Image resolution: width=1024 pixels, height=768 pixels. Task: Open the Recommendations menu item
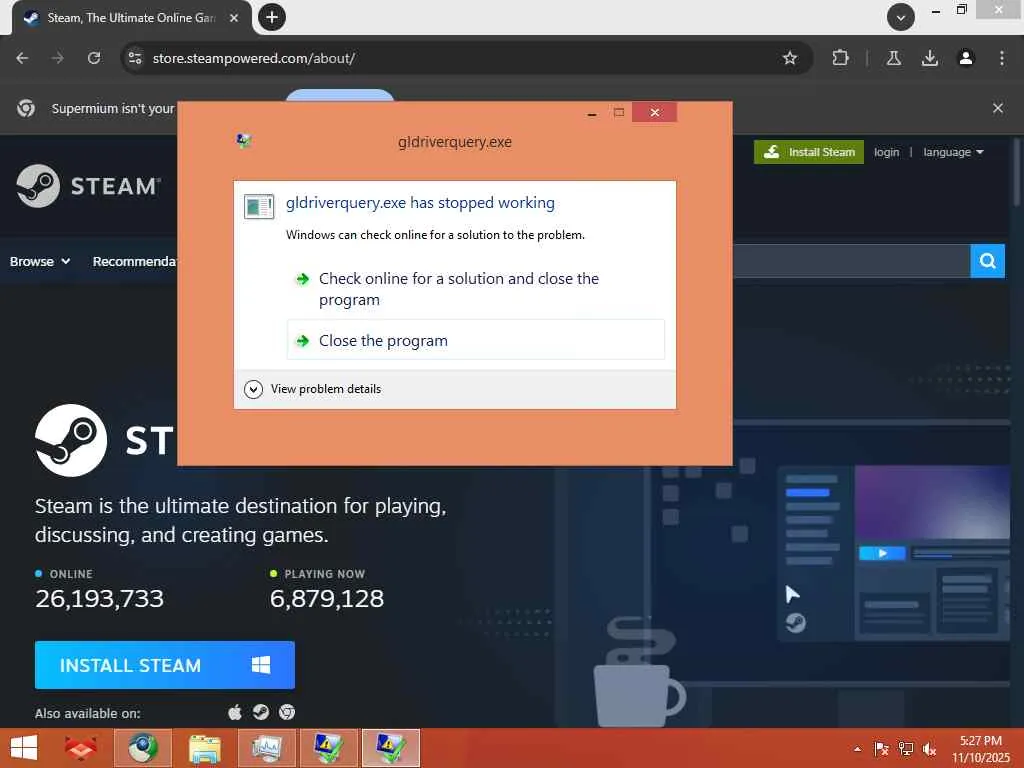click(135, 261)
